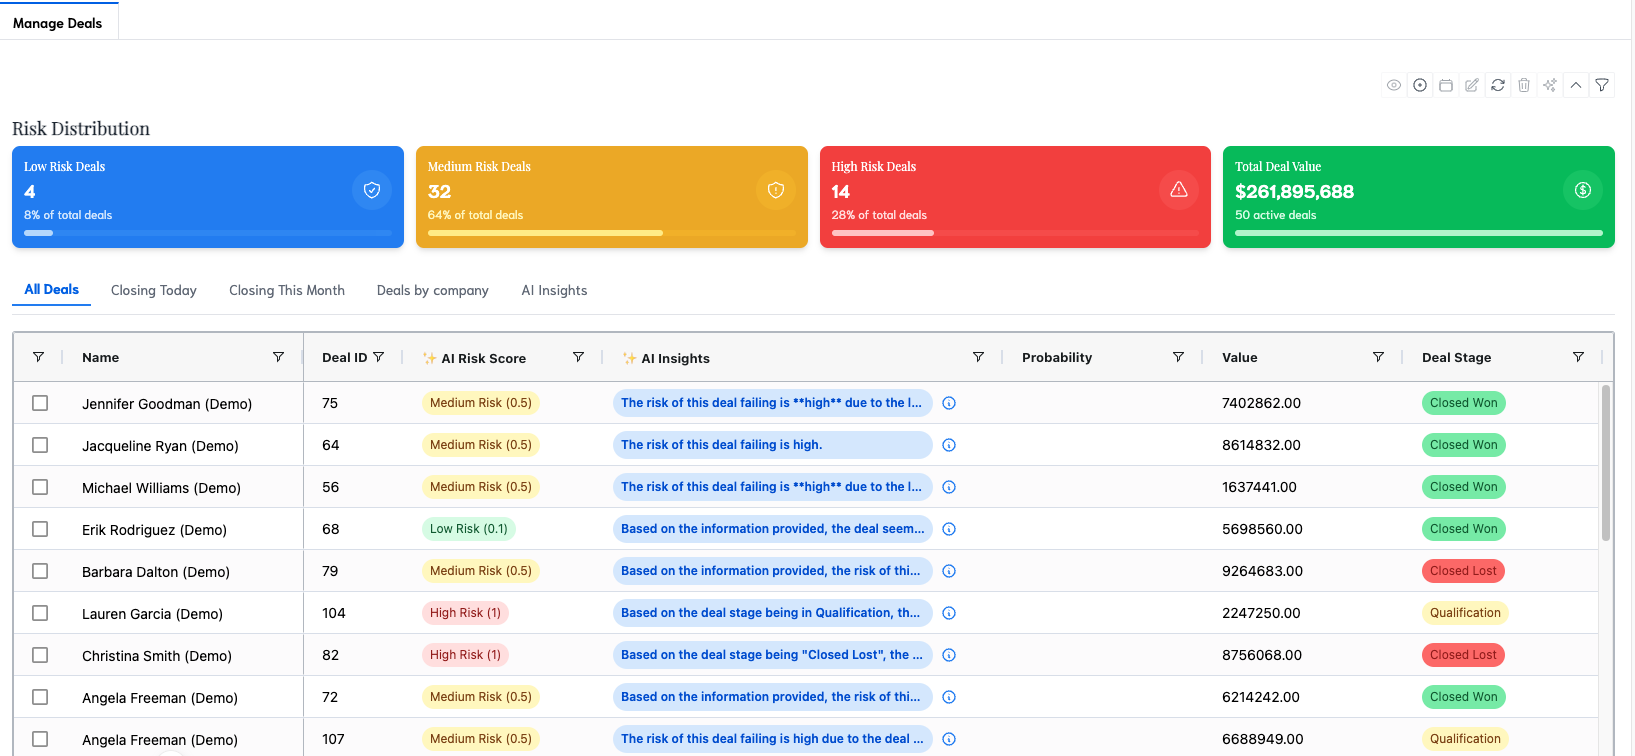Switch to the Closing Today tab
Screen dimensions: 1635x756
click(154, 290)
